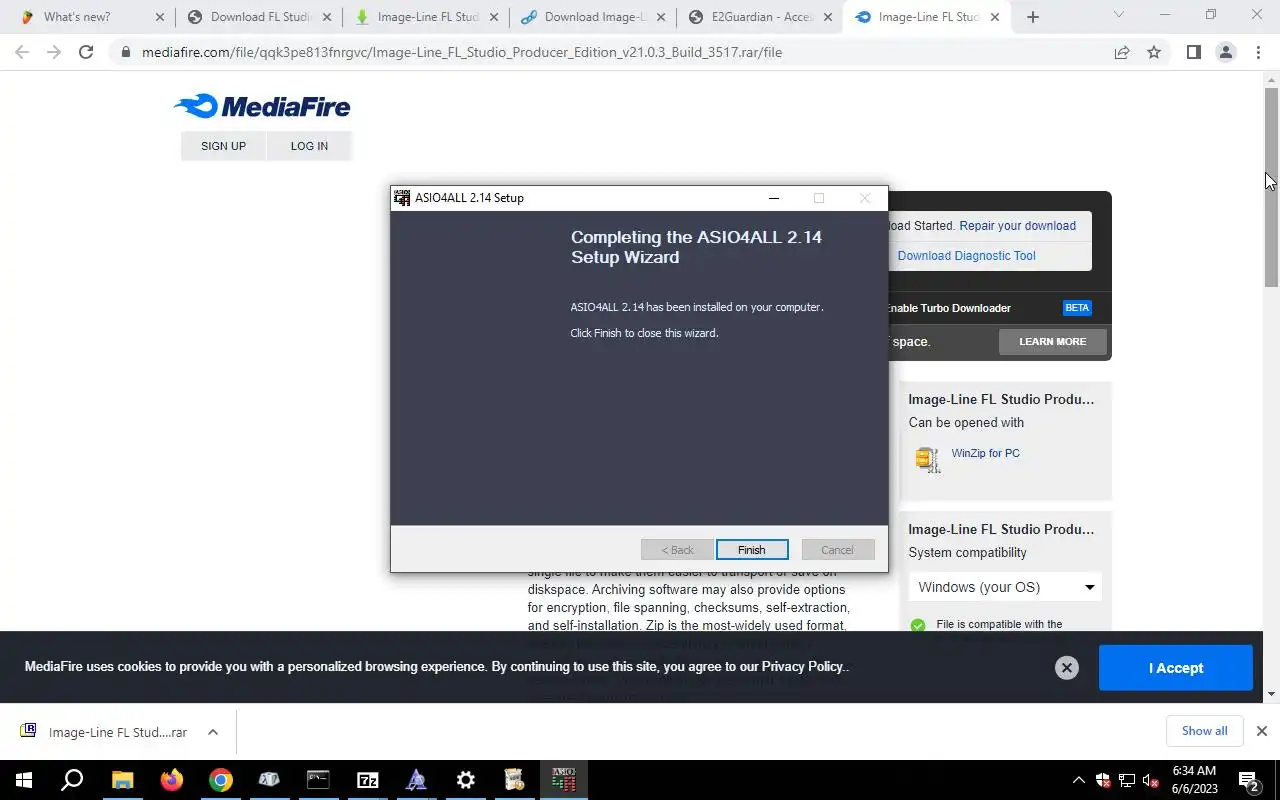The image size is (1280, 800).
Task: Close the What's new? tab
Action: [x=159, y=17]
